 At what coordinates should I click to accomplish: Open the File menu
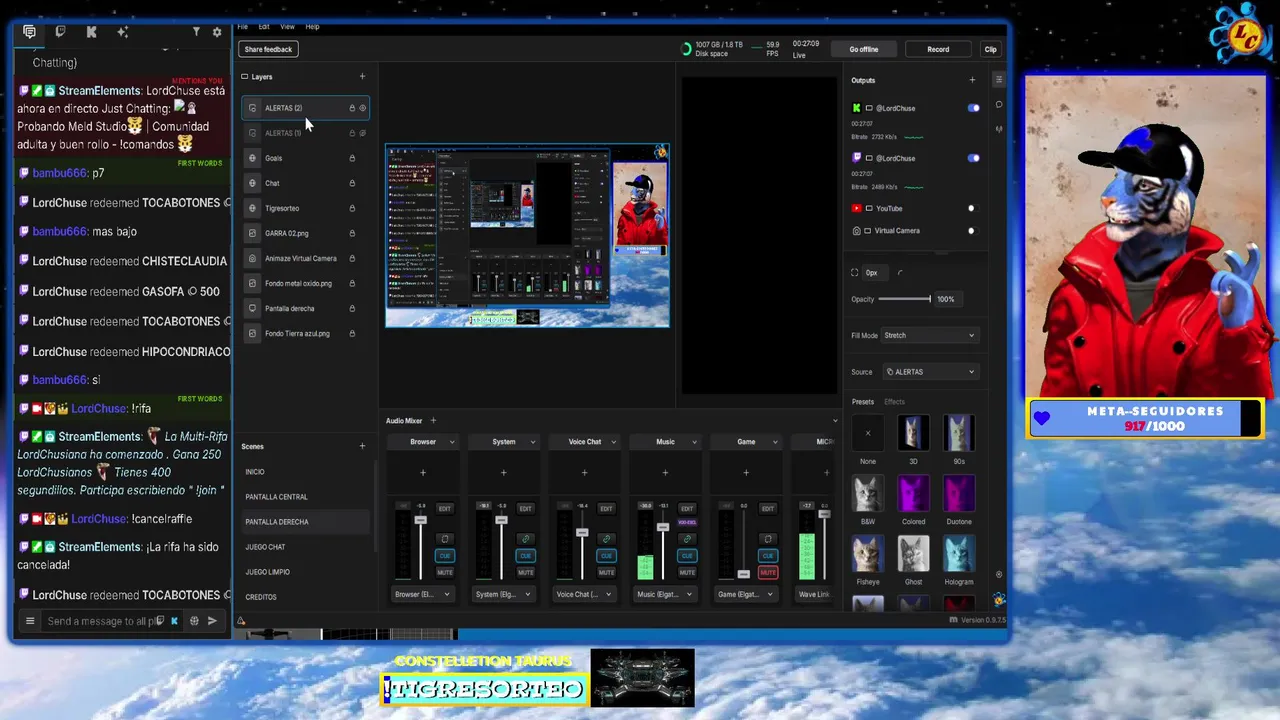(x=243, y=27)
